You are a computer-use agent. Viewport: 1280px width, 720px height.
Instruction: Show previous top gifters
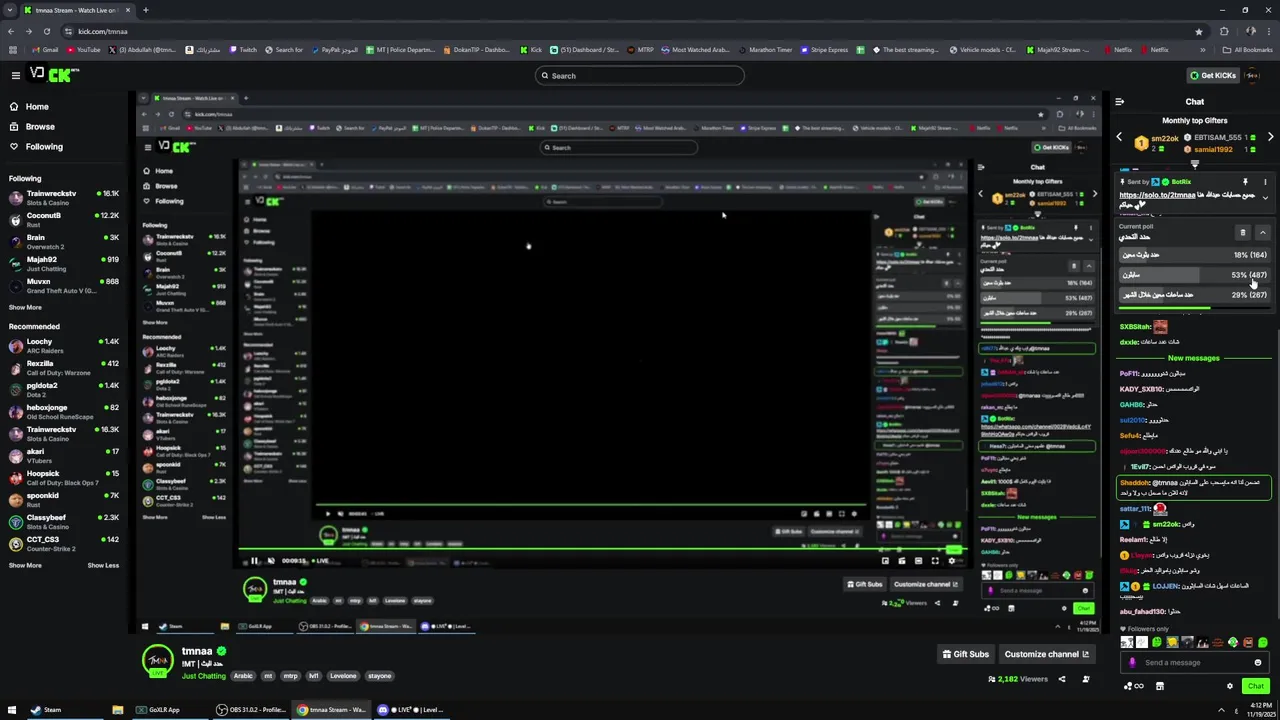[x=1119, y=137]
